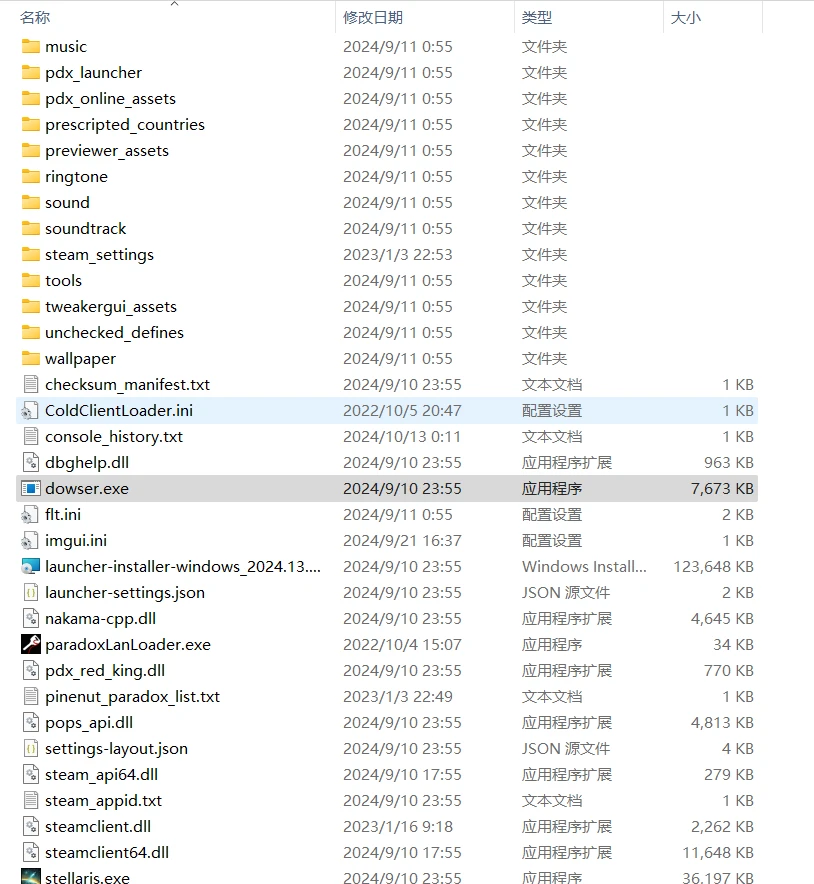Select the unchecked_defines folder name
This screenshot has height=884, width=814.
coord(114,332)
